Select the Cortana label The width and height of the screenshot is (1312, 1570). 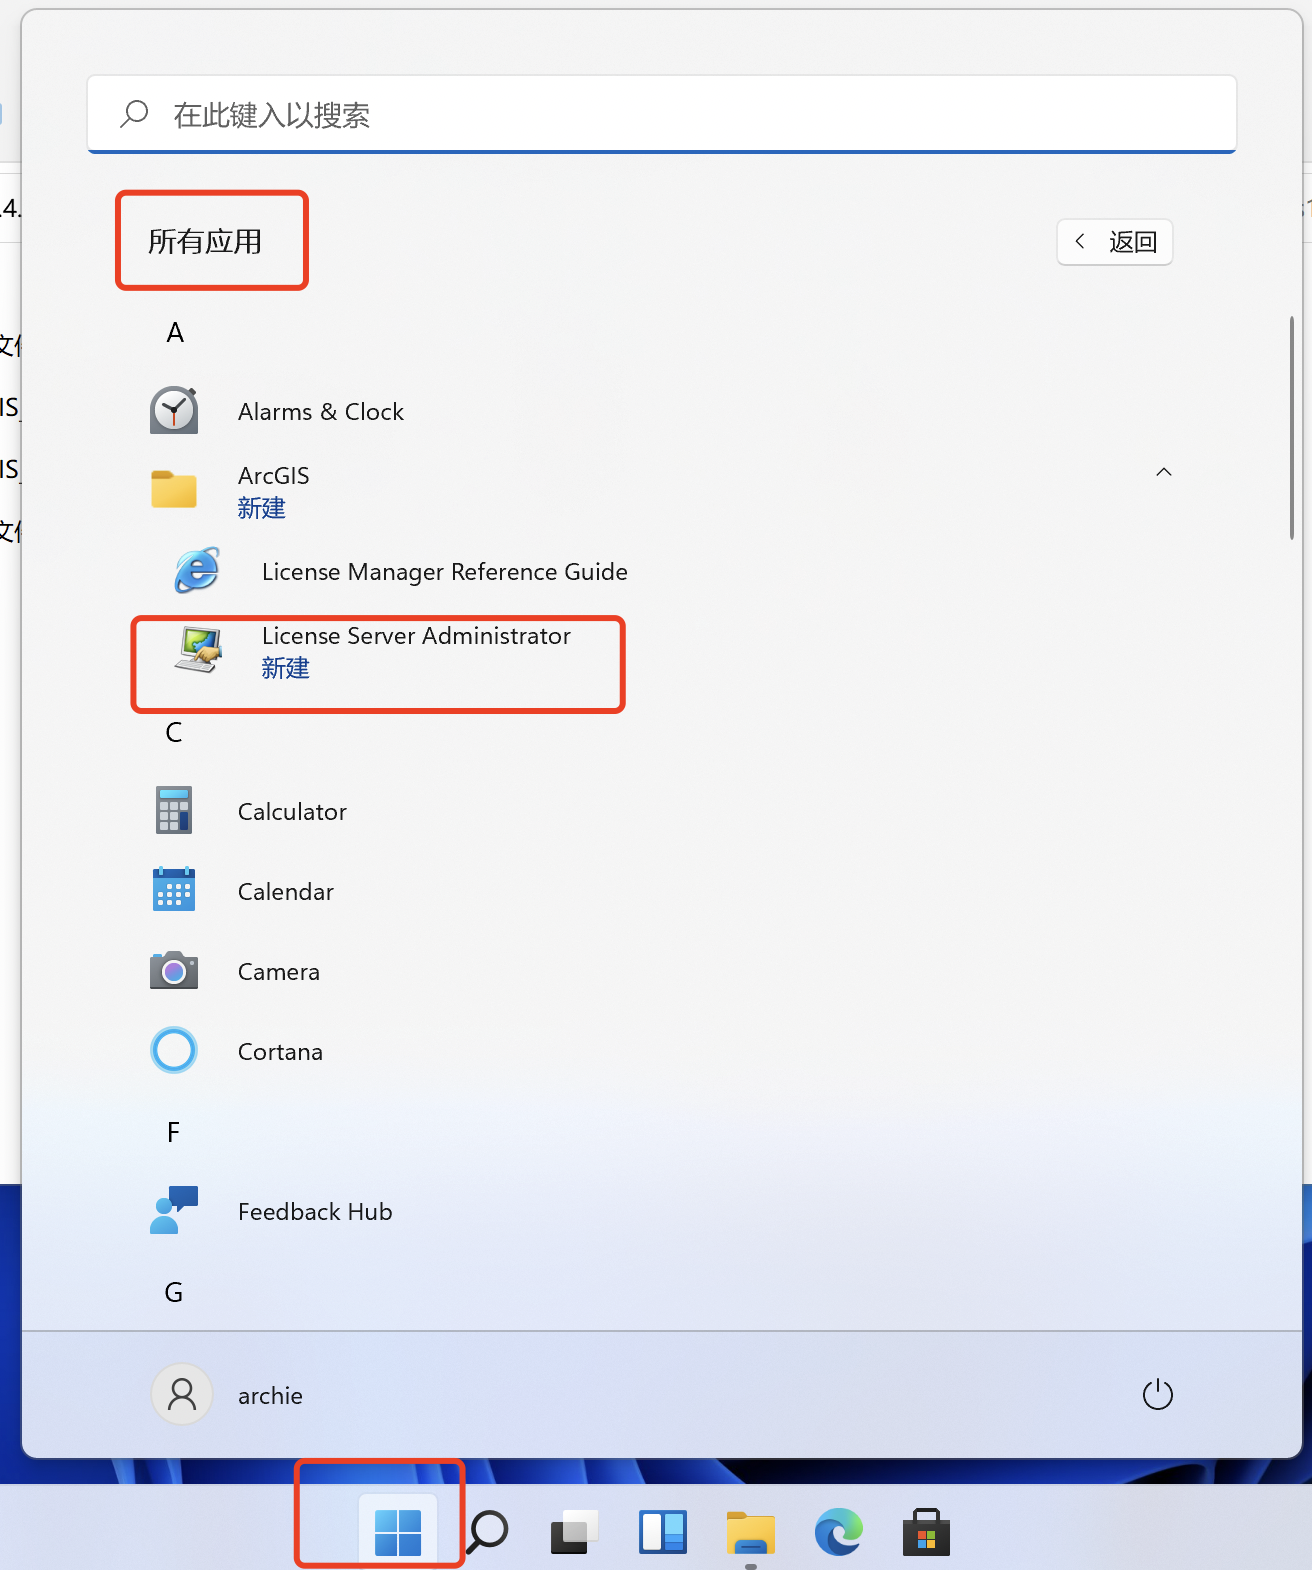pyautogui.click(x=280, y=1051)
